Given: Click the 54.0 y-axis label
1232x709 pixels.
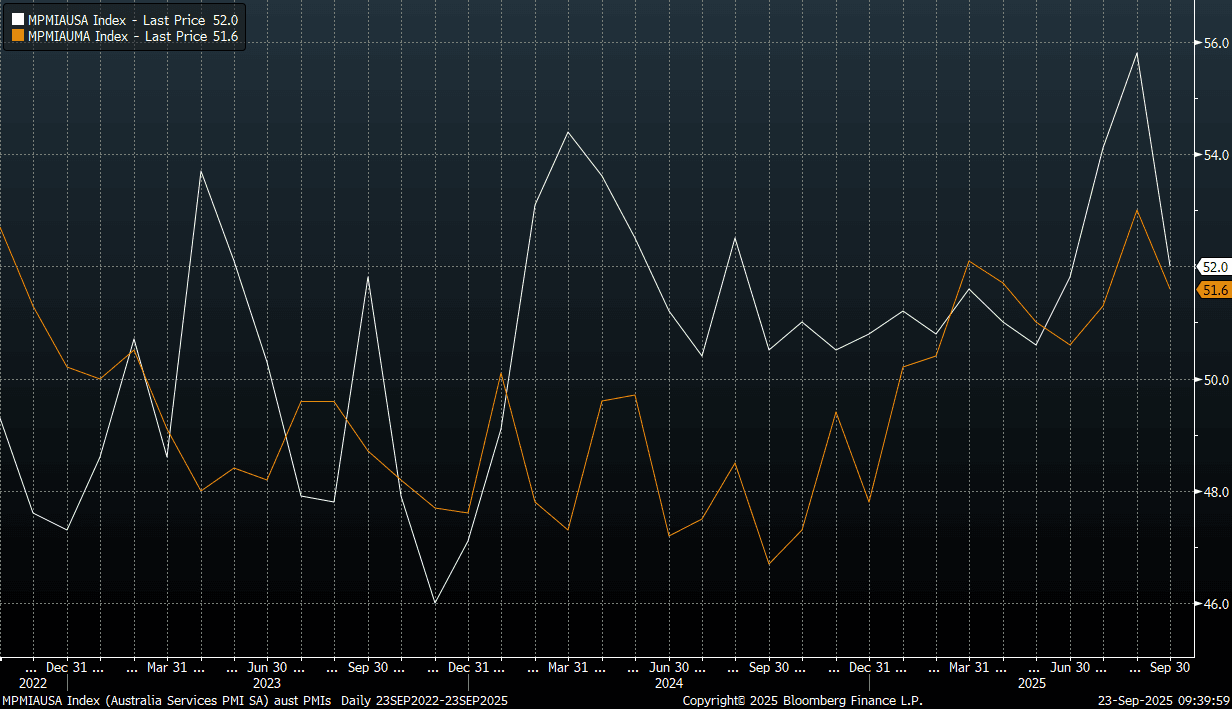Looking at the screenshot, I should tap(1215, 156).
